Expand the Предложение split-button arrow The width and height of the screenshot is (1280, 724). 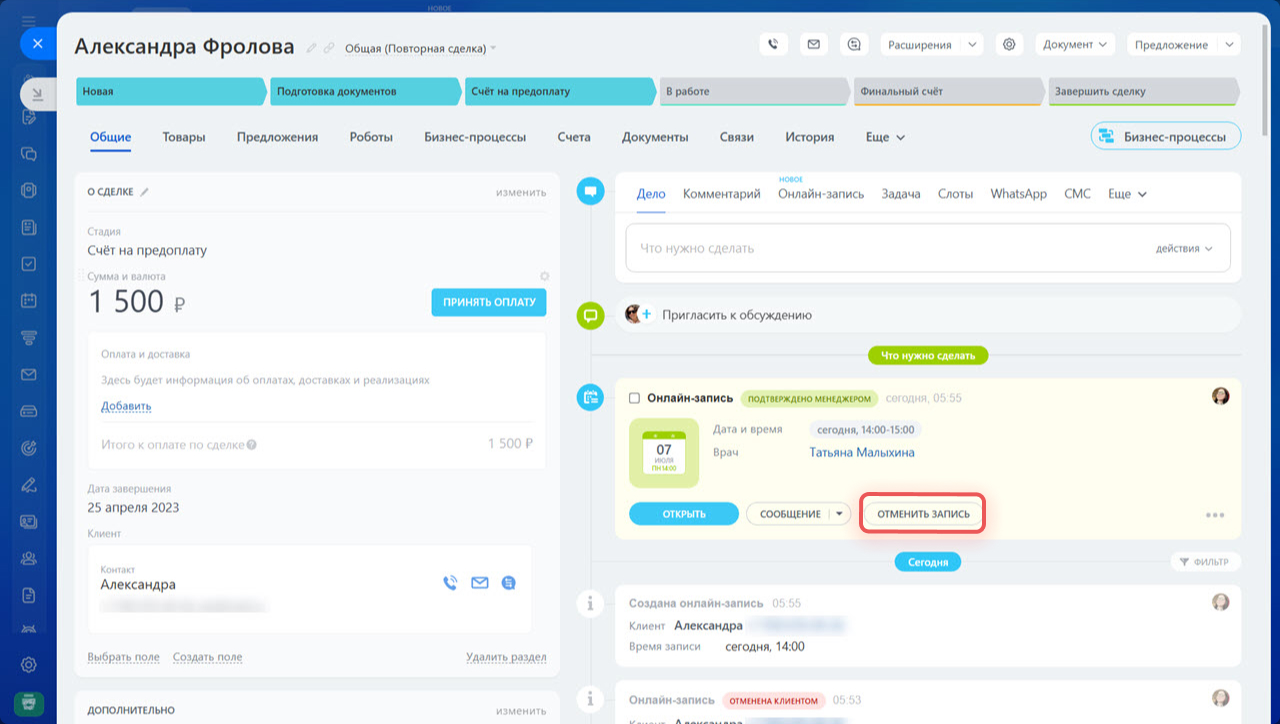1230,44
